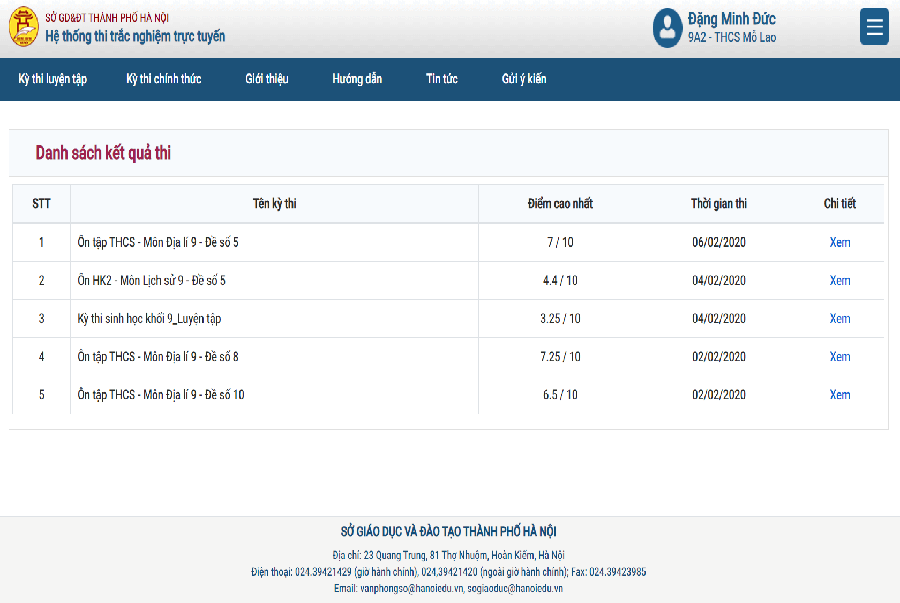This screenshot has width=900, height=603.
Task: Open the Giới thiệu page
Action: pyautogui.click(x=267, y=79)
